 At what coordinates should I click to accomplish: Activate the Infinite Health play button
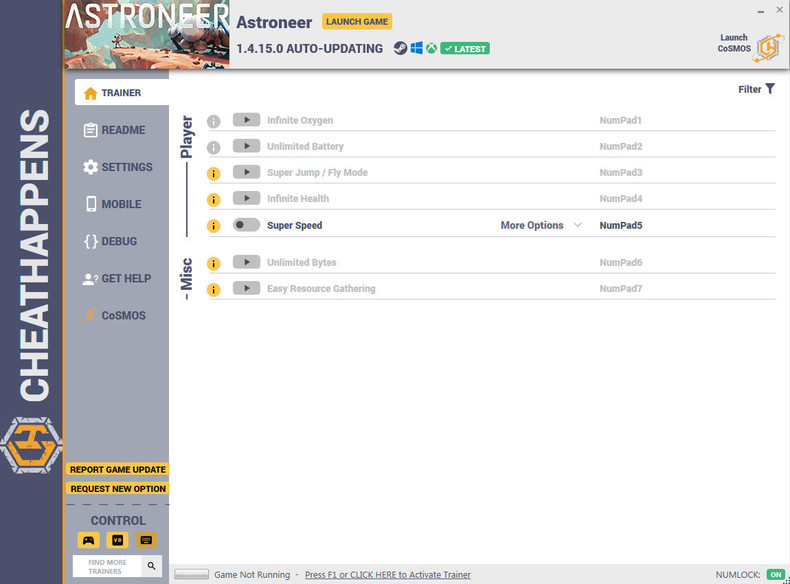[x=246, y=199]
